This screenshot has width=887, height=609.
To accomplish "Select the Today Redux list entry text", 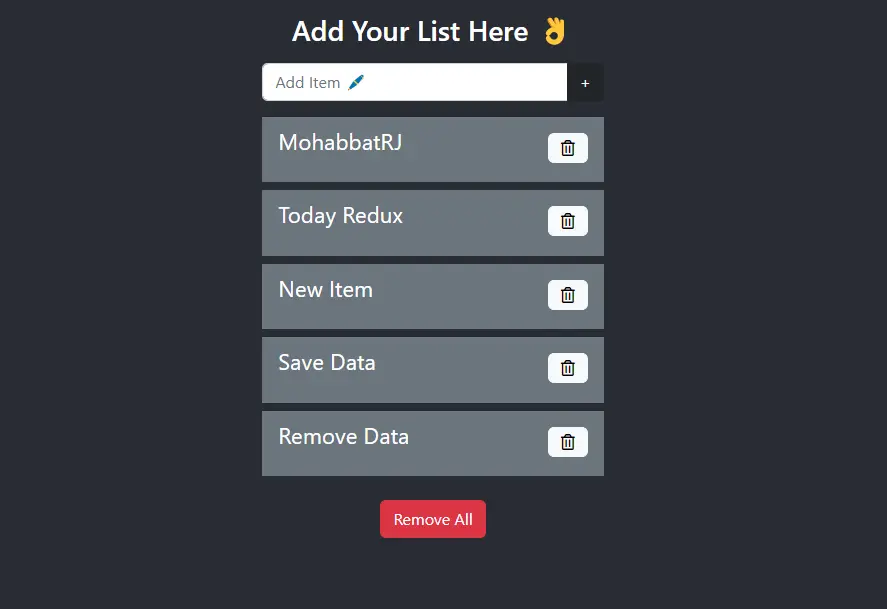I will tap(341, 216).
